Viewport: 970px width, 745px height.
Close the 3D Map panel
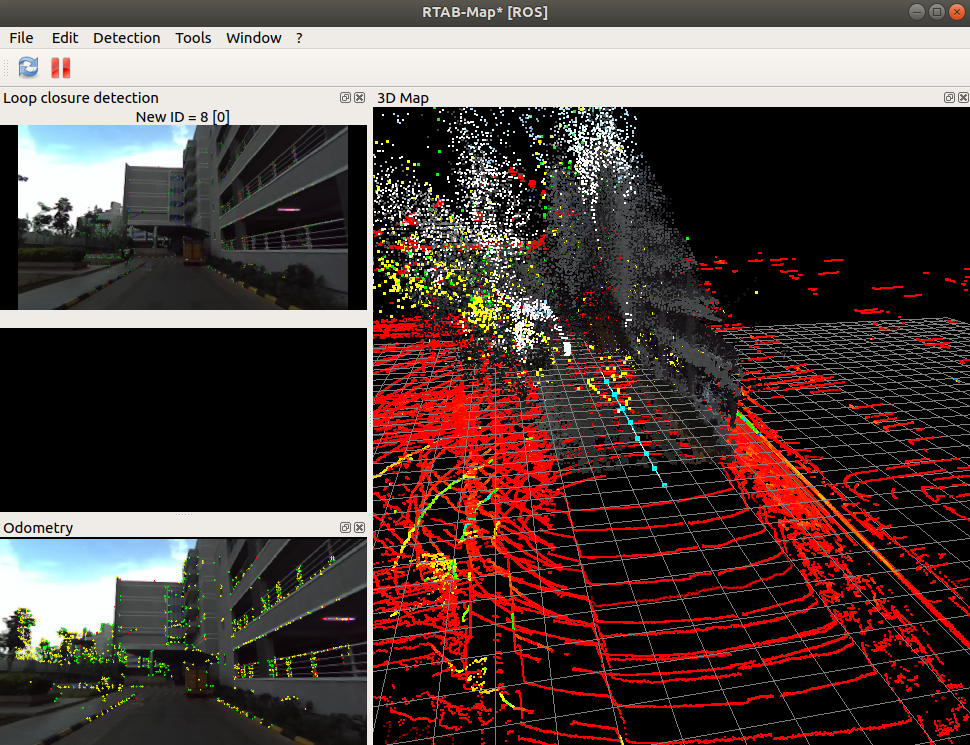[x=963, y=98]
